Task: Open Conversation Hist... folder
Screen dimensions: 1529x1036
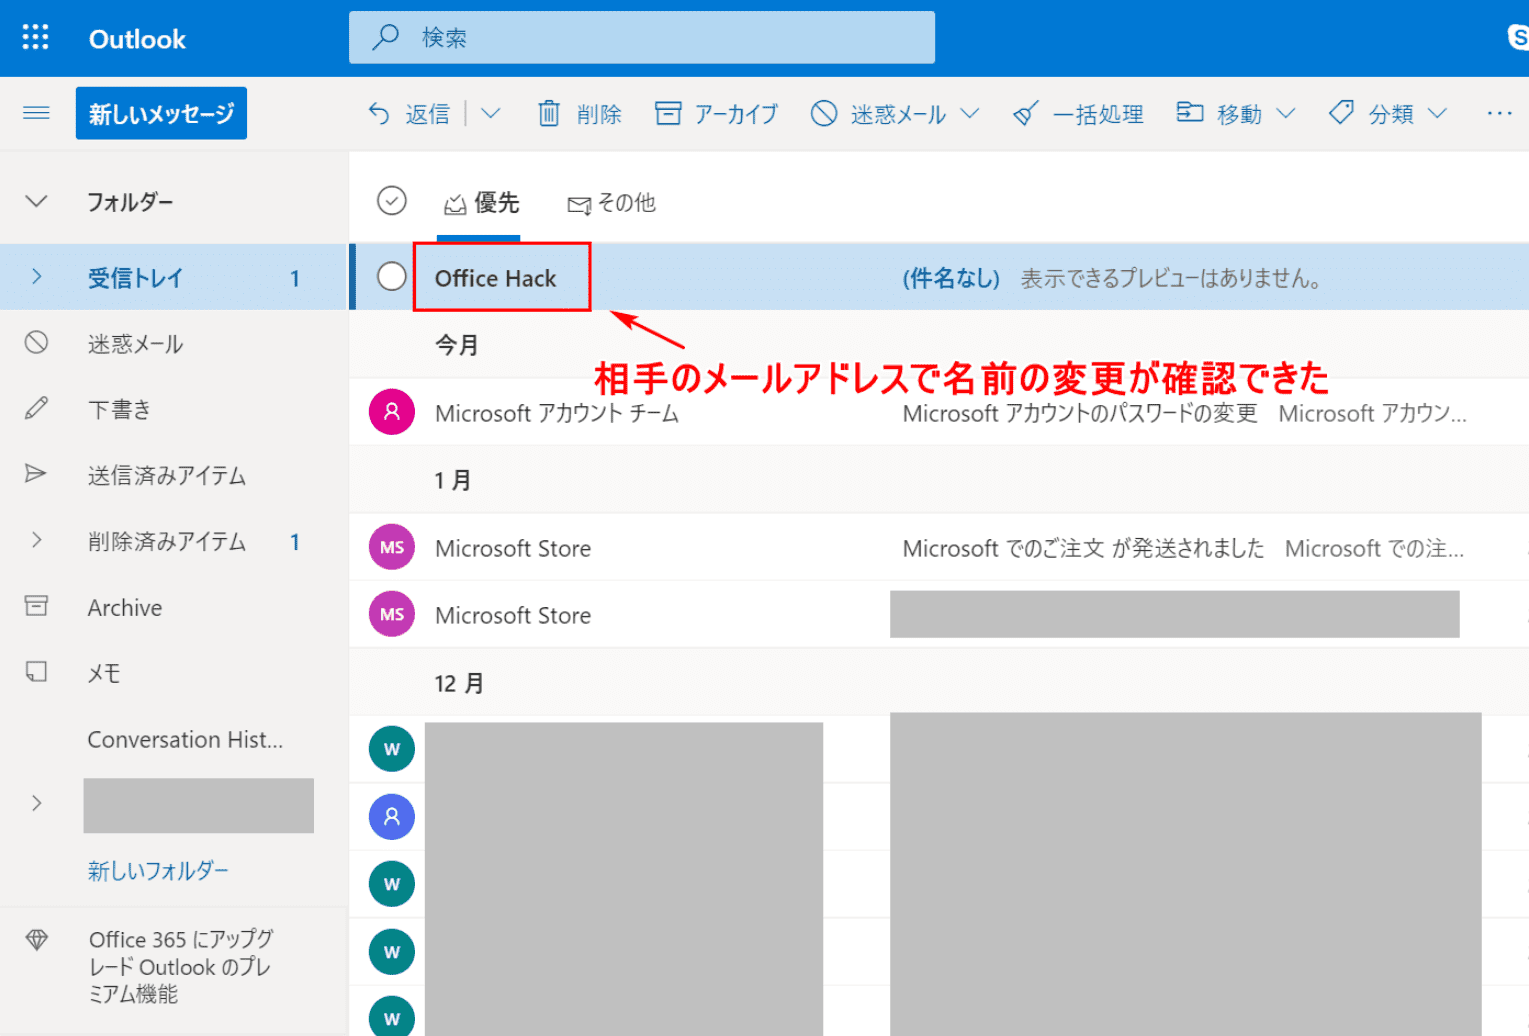Action: (185, 739)
